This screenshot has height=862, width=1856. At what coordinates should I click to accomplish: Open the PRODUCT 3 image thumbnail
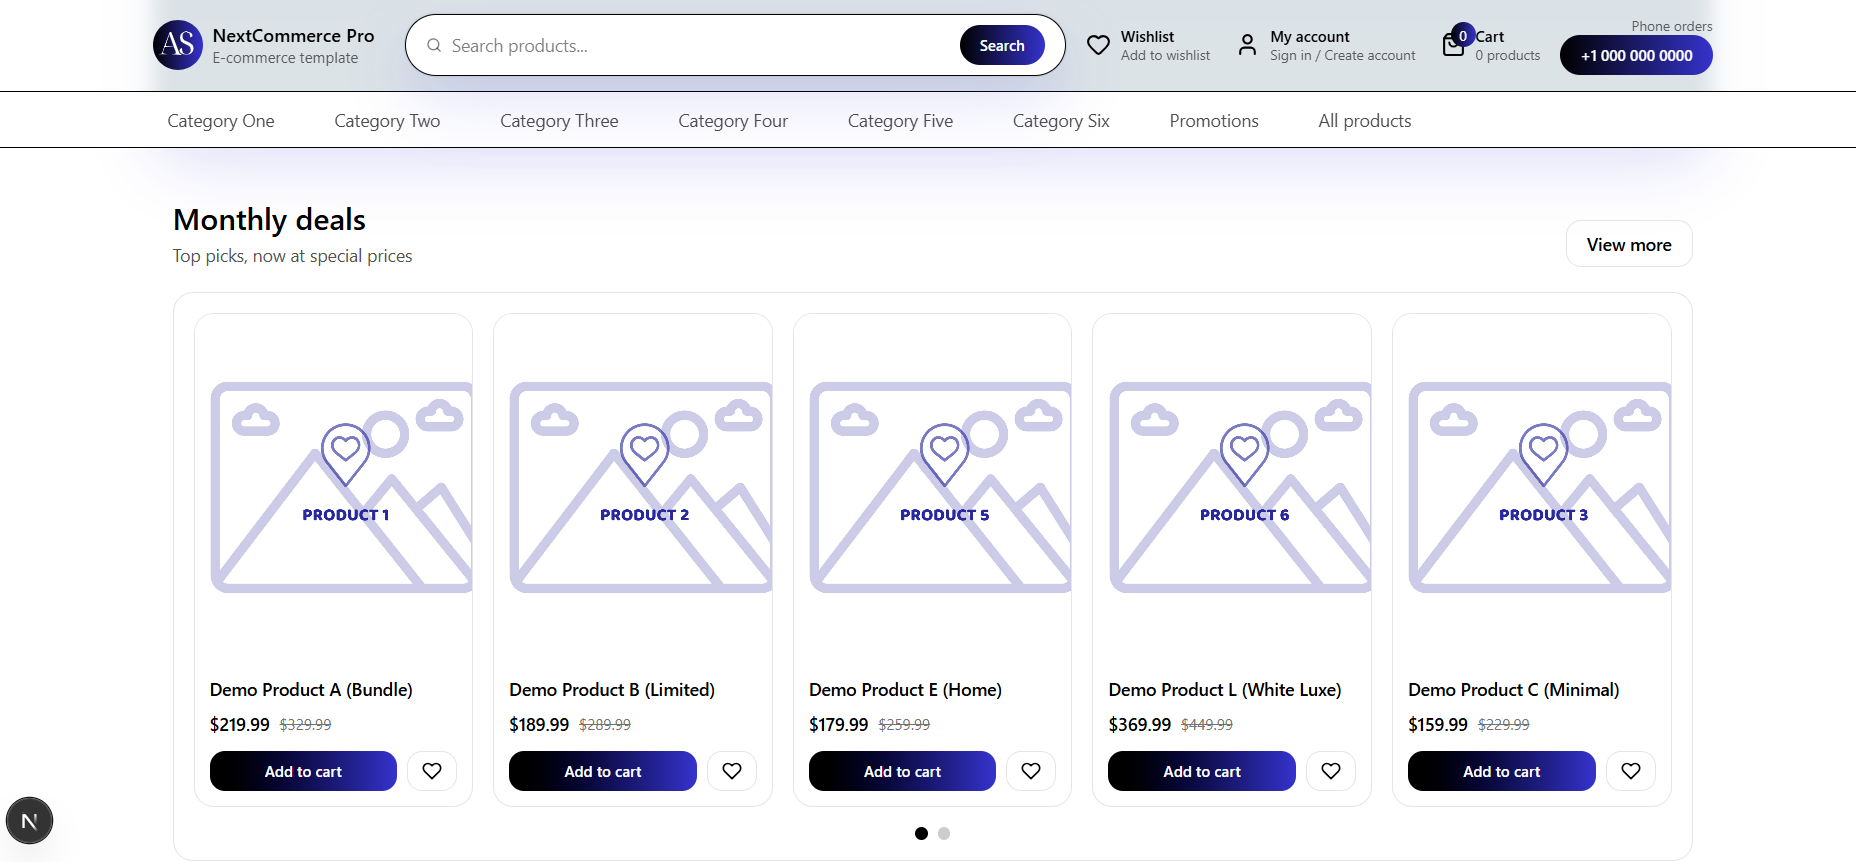tap(1540, 487)
